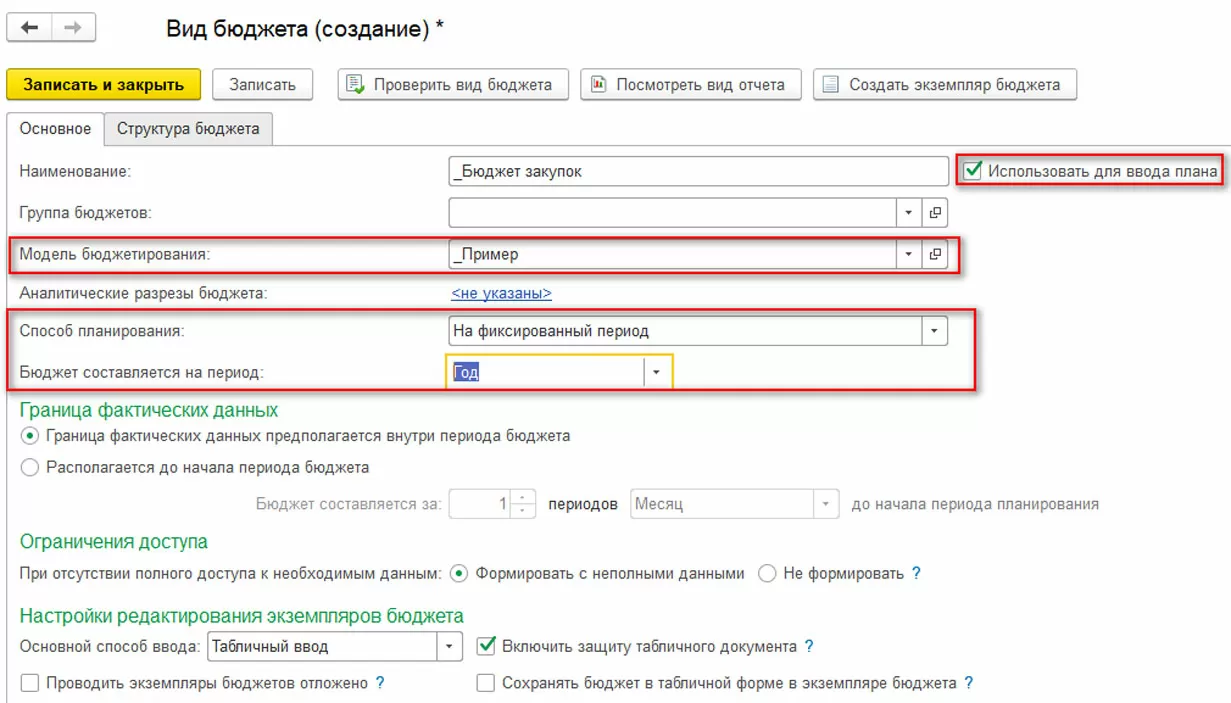Toggle Использовать для ввода плана checkbox
1231x703 pixels.
point(972,171)
